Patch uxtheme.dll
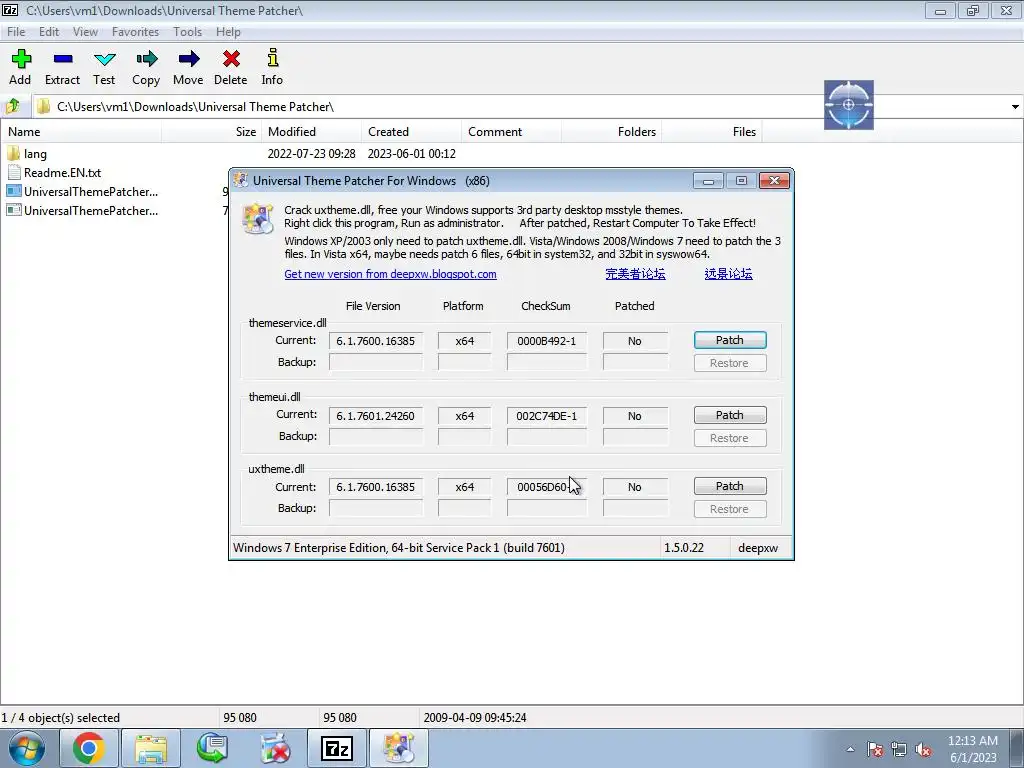1024x768 pixels. pos(729,486)
